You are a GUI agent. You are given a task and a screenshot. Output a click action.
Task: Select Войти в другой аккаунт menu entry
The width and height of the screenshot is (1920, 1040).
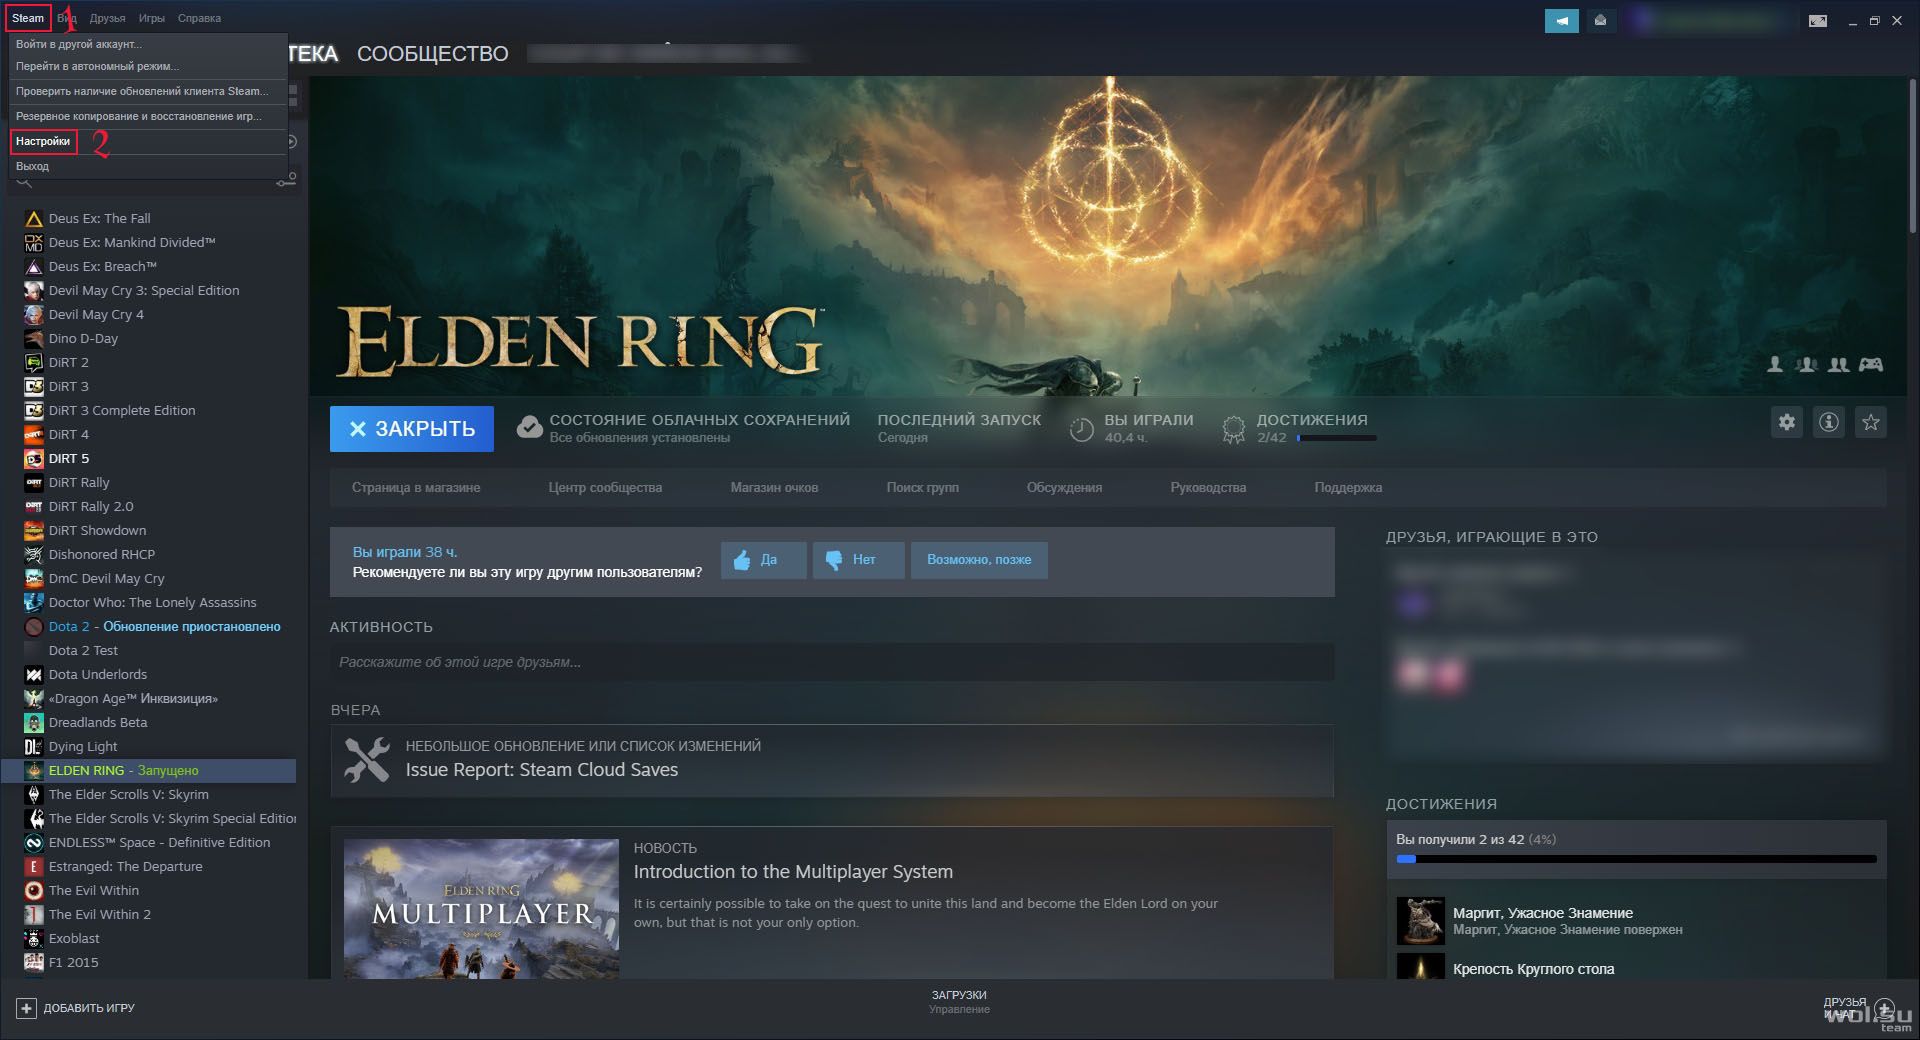79,44
